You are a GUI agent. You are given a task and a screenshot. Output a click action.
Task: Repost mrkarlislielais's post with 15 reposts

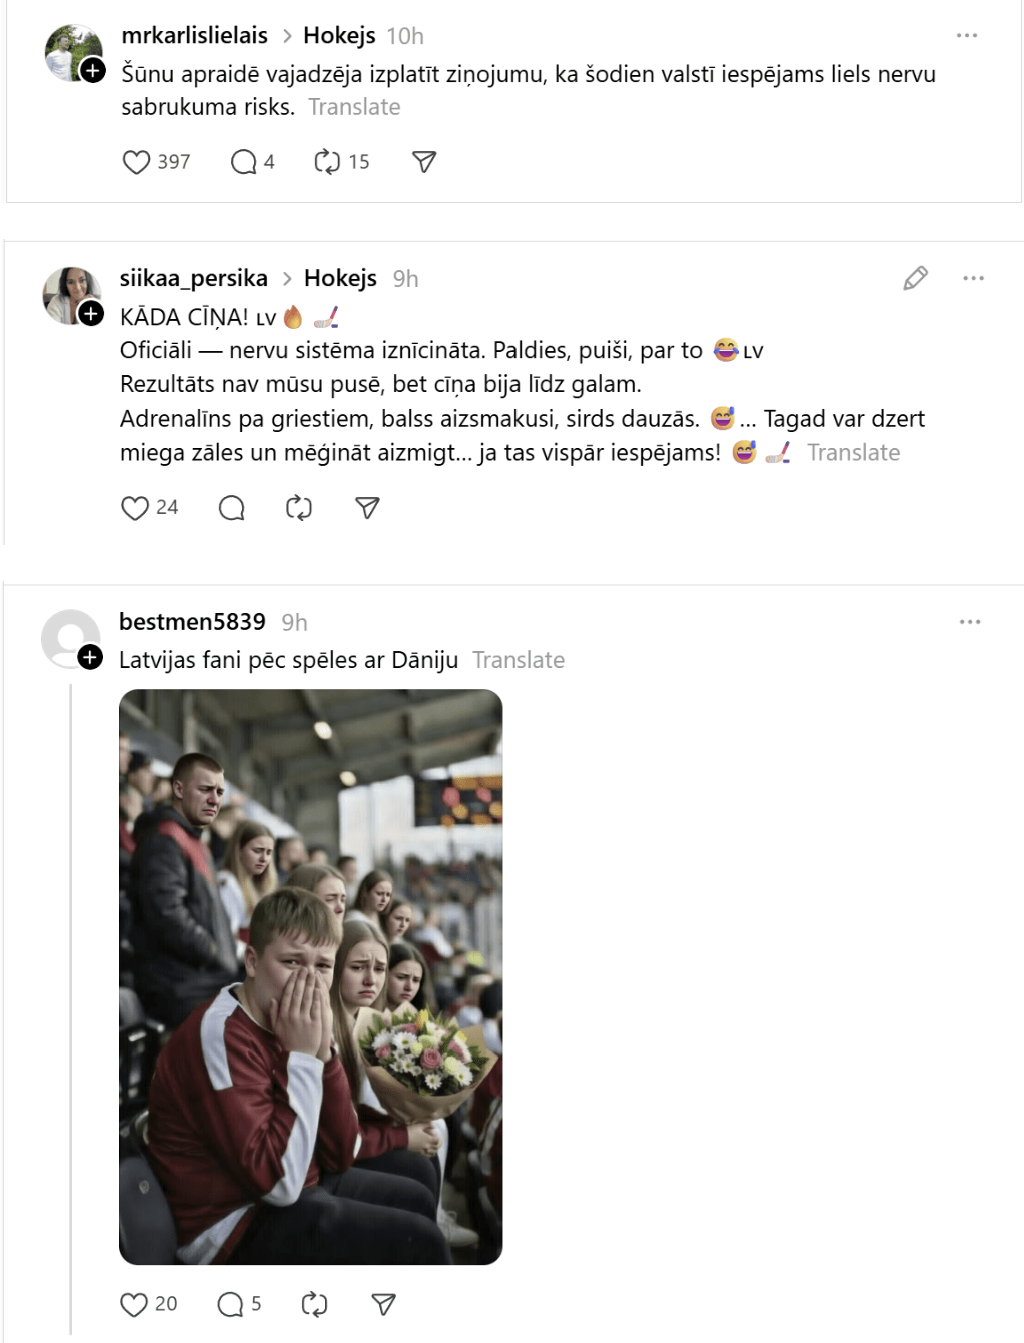tap(328, 162)
